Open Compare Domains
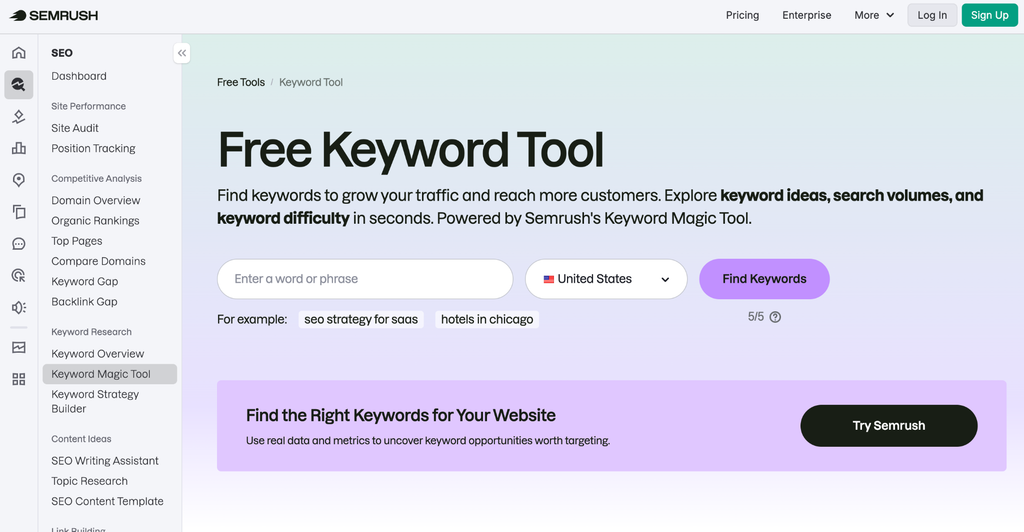The height and width of the screenshot is (532, 1024). click(99, 261)
